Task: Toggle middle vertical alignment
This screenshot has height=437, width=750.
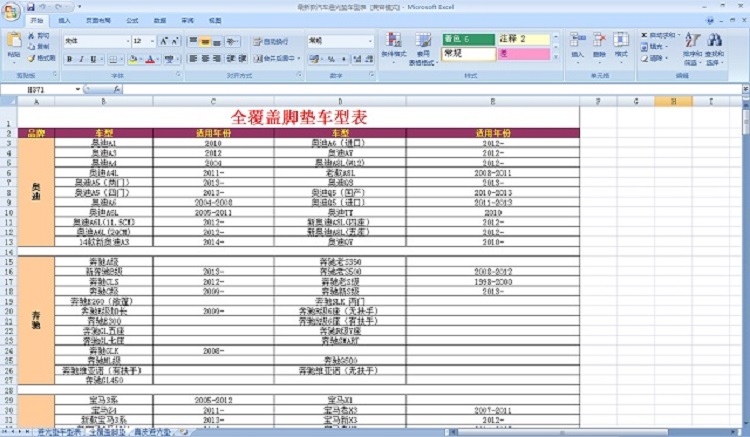Action: (x=205, y=41)
